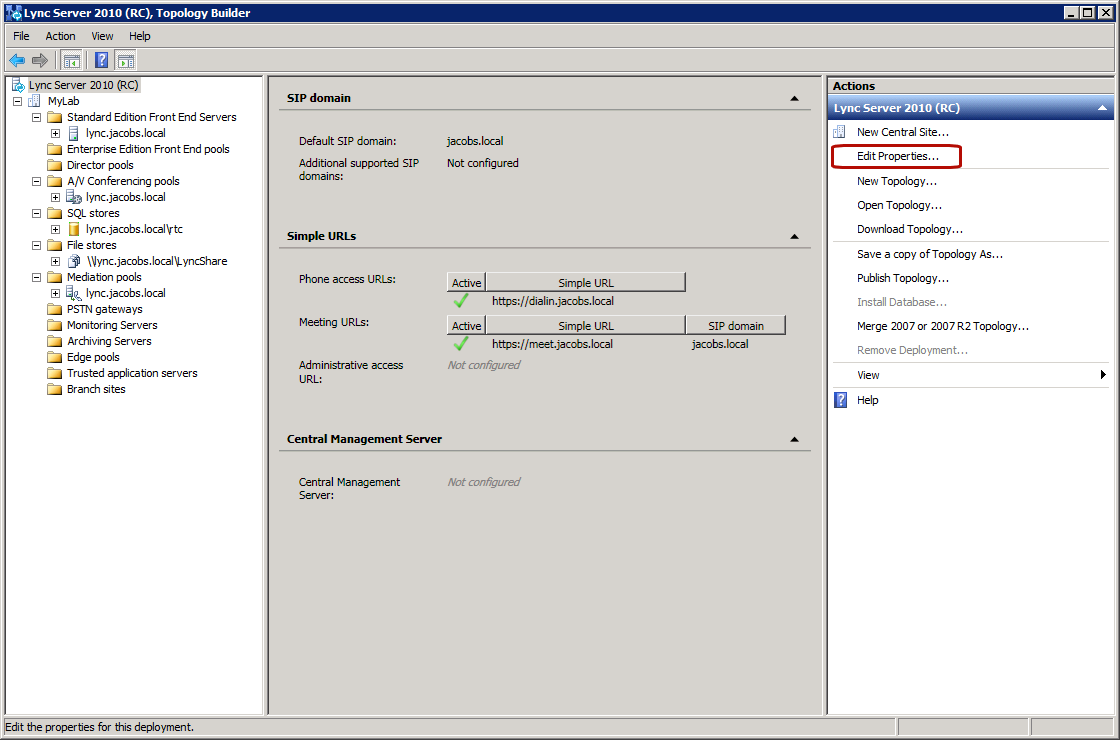This screenshot has height=740, width=1120.
Task: Click Publish Topology... action
Action: (903, 278)
